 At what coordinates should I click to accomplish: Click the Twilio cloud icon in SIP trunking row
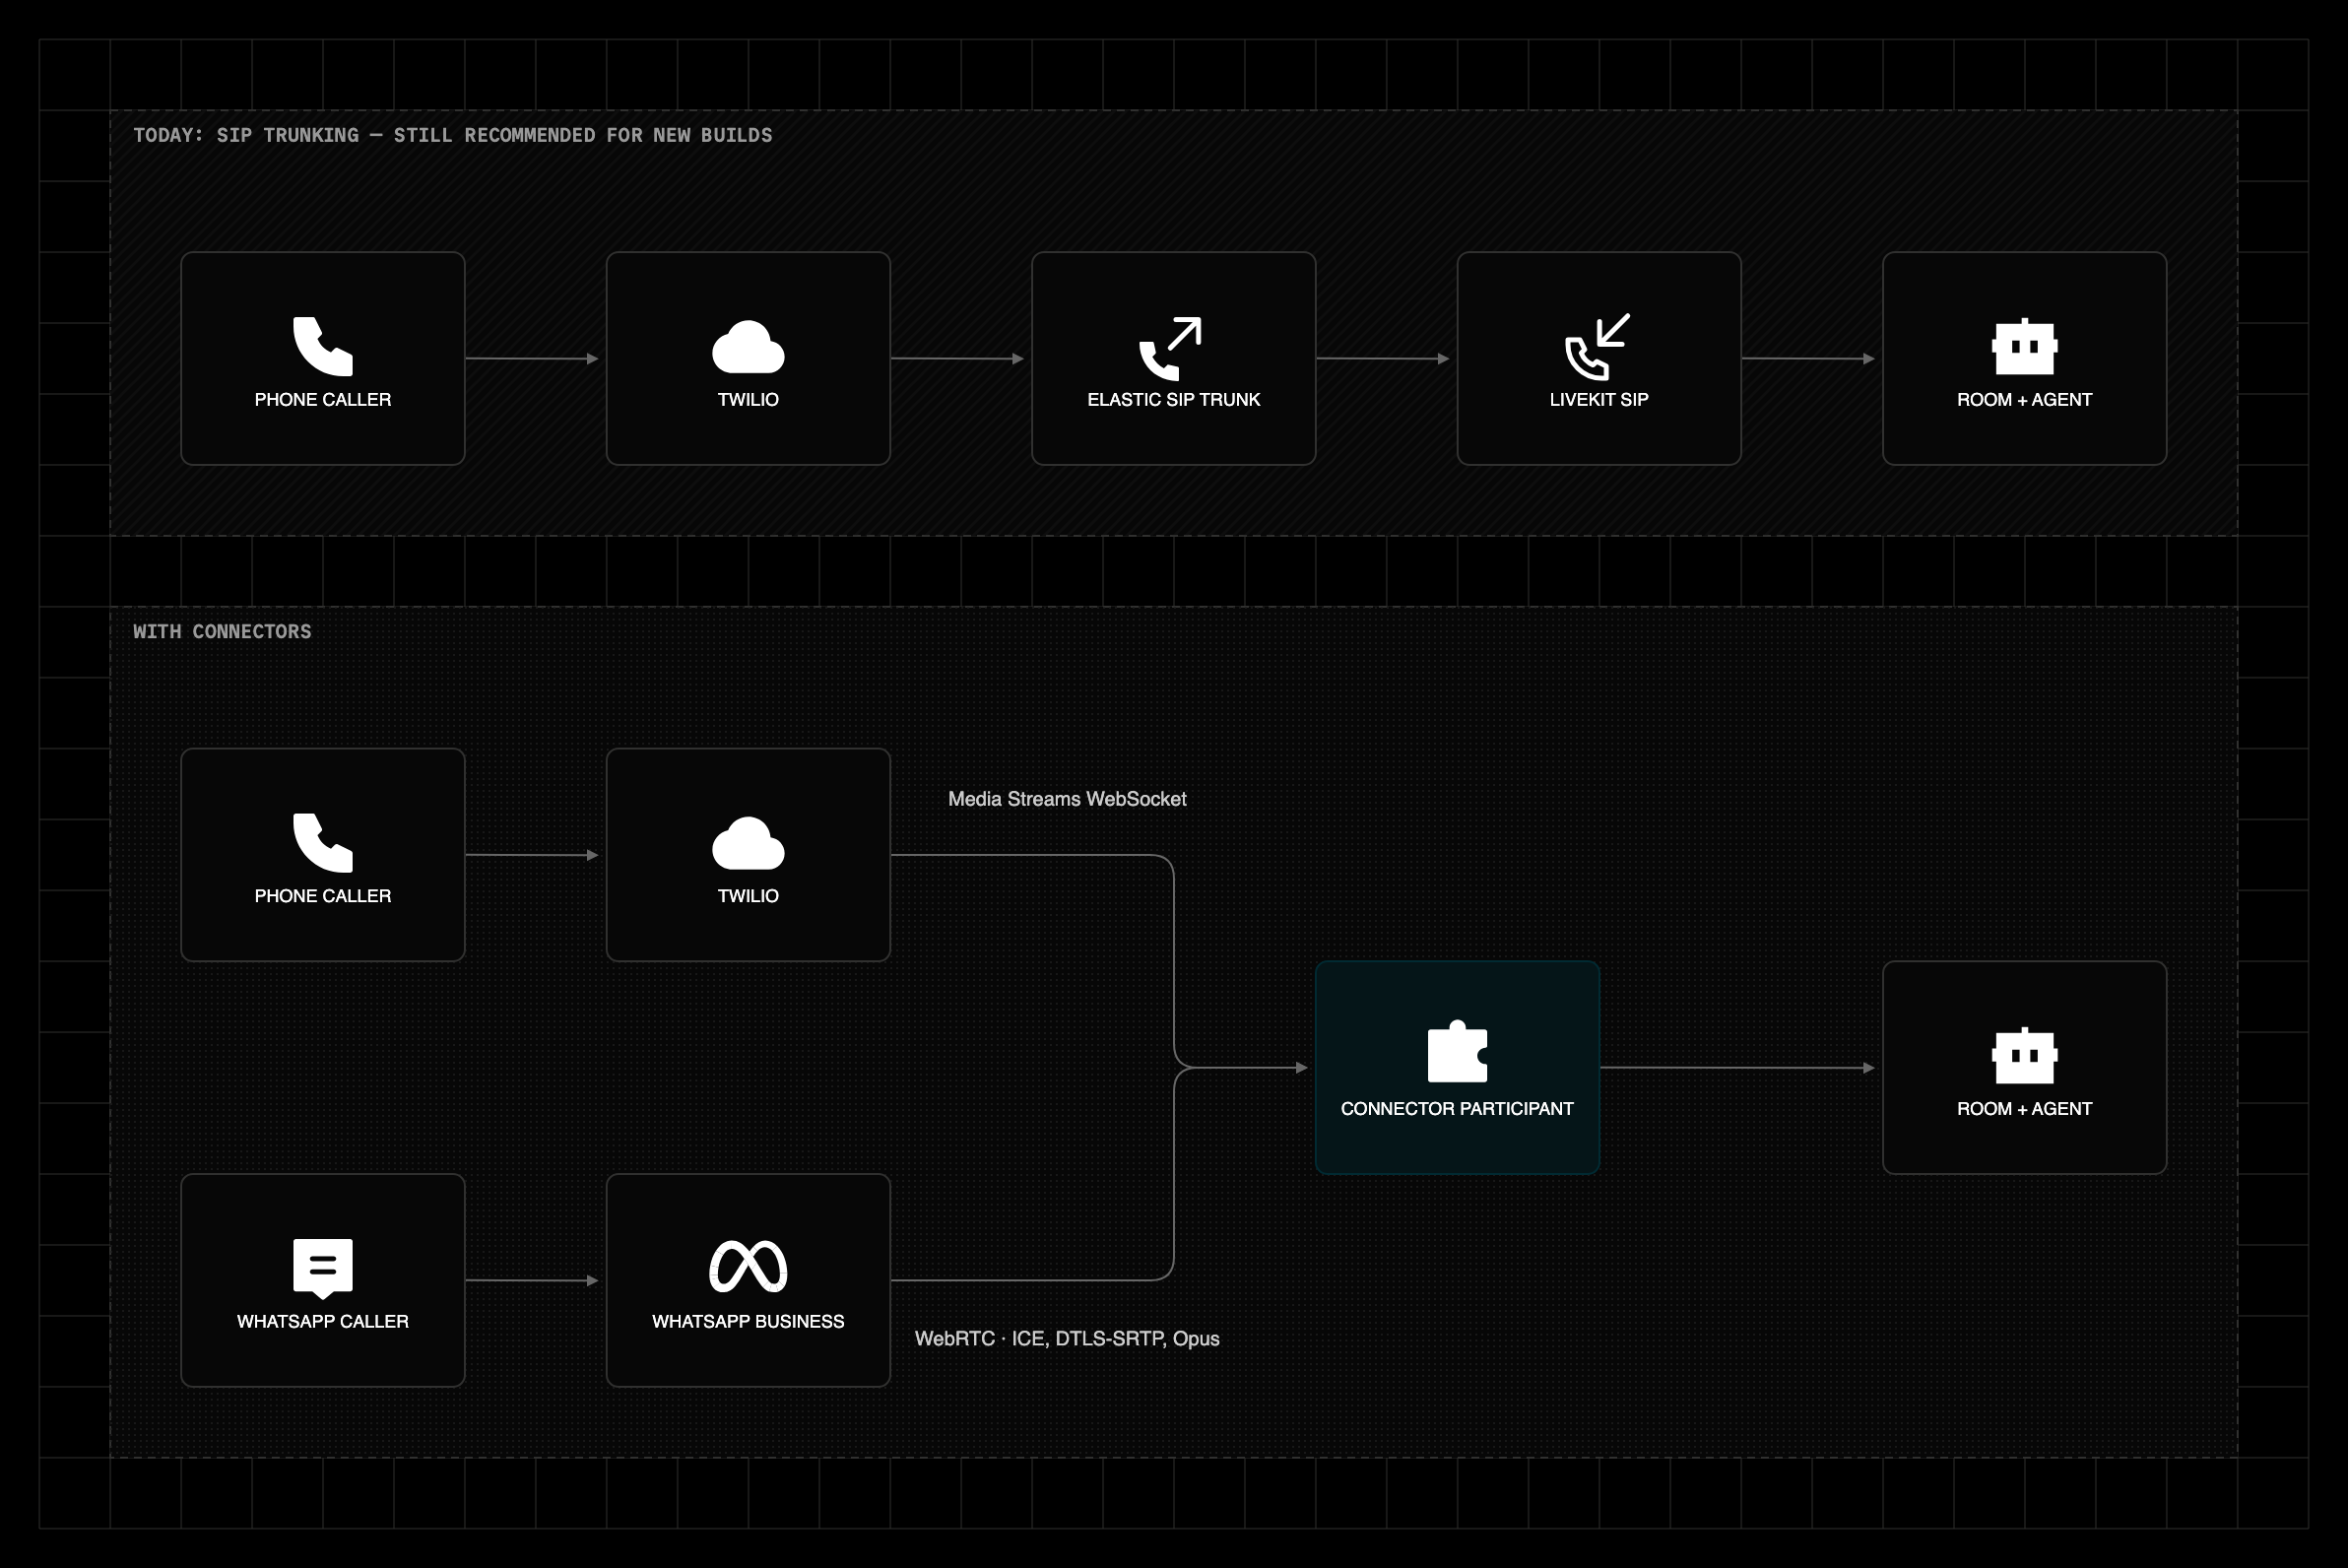[748, 346]
